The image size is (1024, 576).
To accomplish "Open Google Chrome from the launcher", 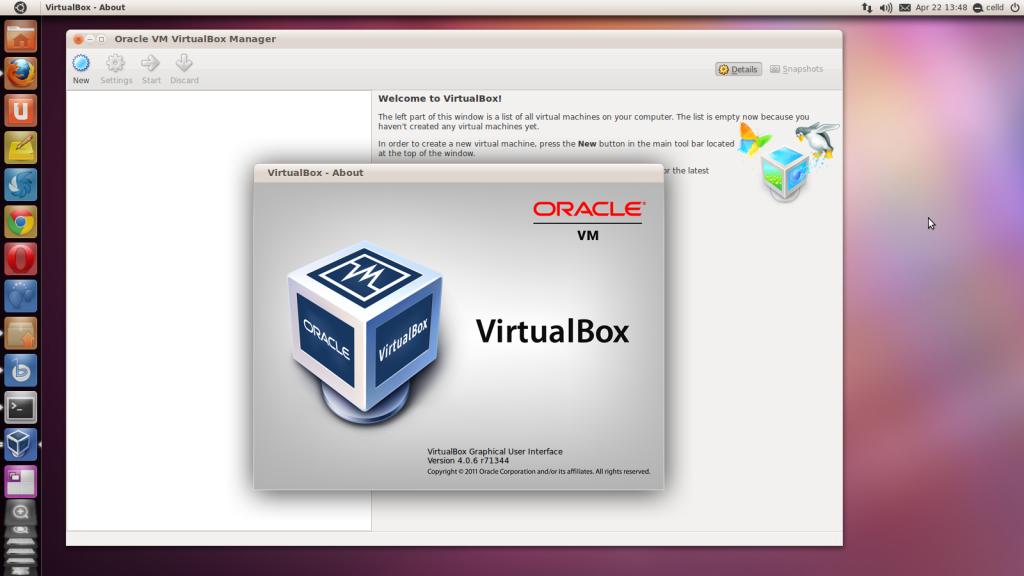I will coord(21,221).
